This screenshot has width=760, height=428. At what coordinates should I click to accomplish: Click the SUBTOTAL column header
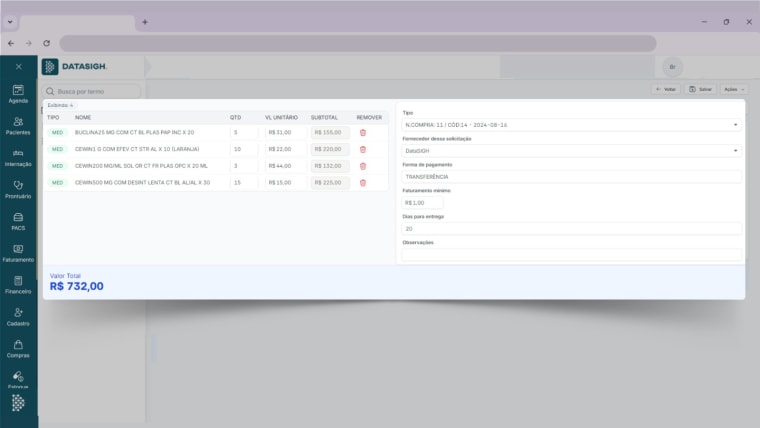[x=324, y=118]
